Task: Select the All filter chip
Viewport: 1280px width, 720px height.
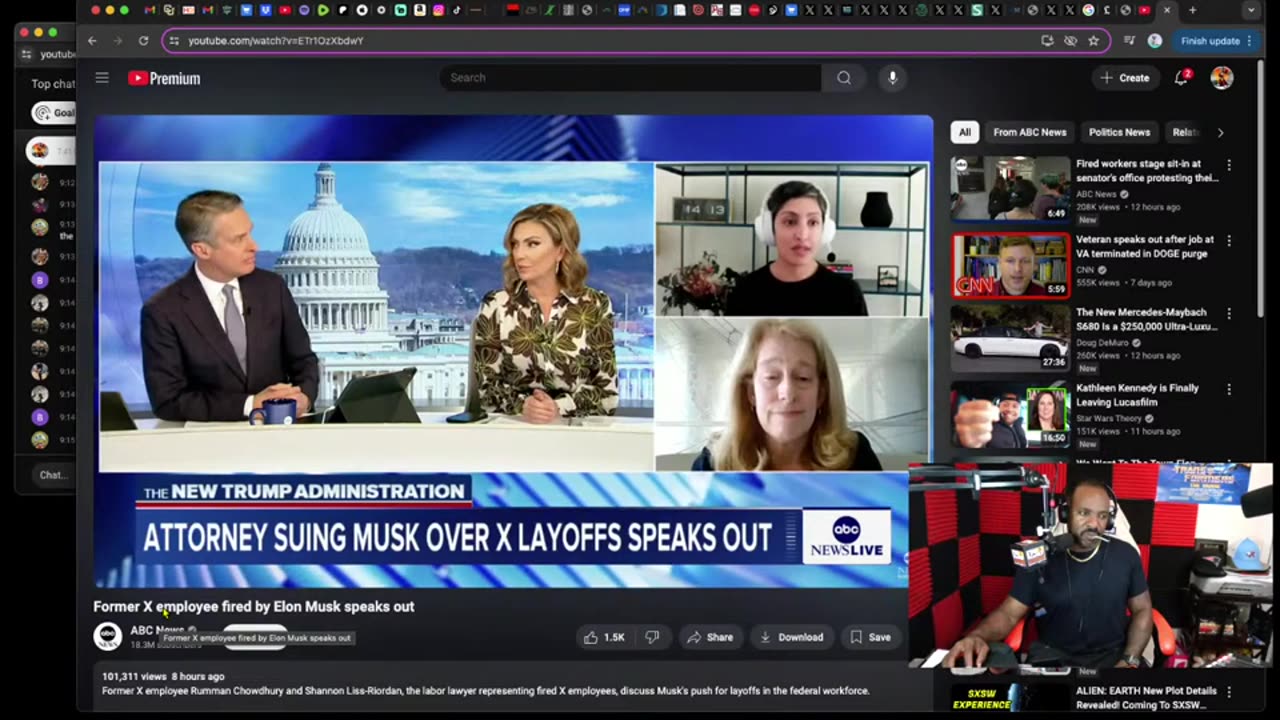Action: (964, 132)
